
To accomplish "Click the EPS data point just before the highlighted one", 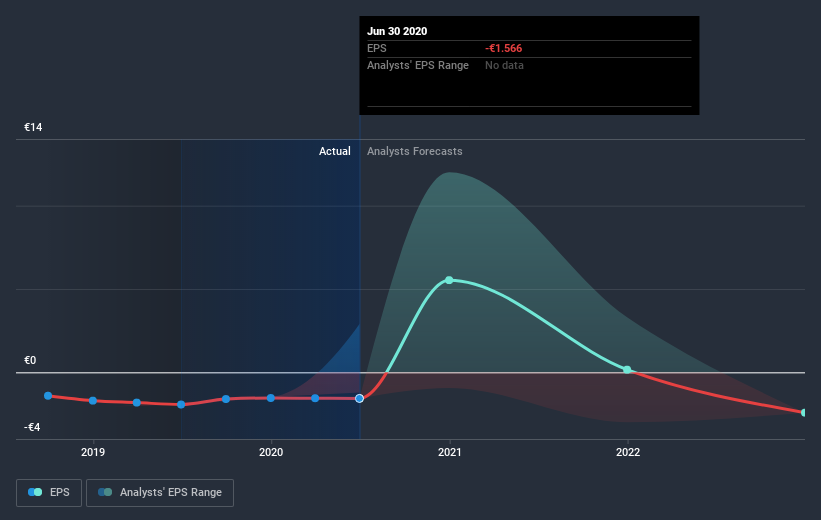I will click(315, 398).
